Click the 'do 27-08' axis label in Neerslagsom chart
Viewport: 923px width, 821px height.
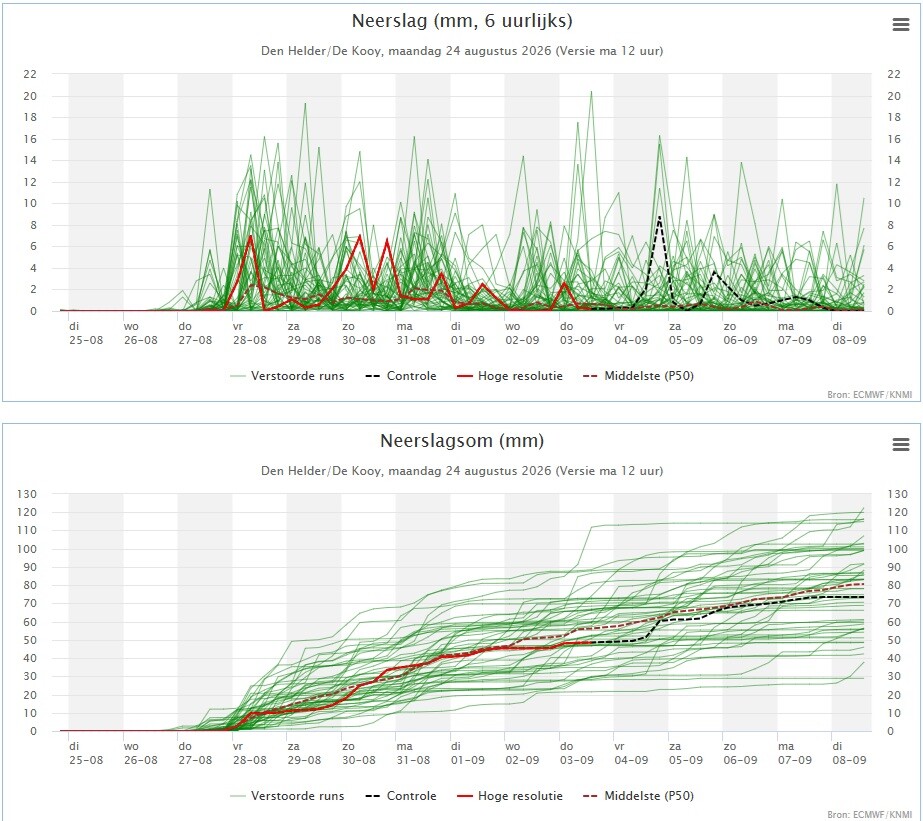click(195, 753)
